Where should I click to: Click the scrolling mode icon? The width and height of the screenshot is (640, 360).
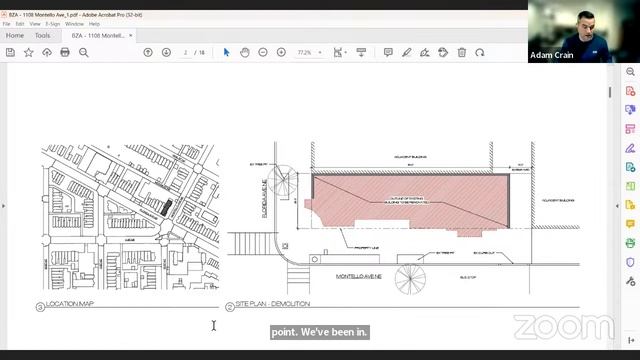[361, 52]
